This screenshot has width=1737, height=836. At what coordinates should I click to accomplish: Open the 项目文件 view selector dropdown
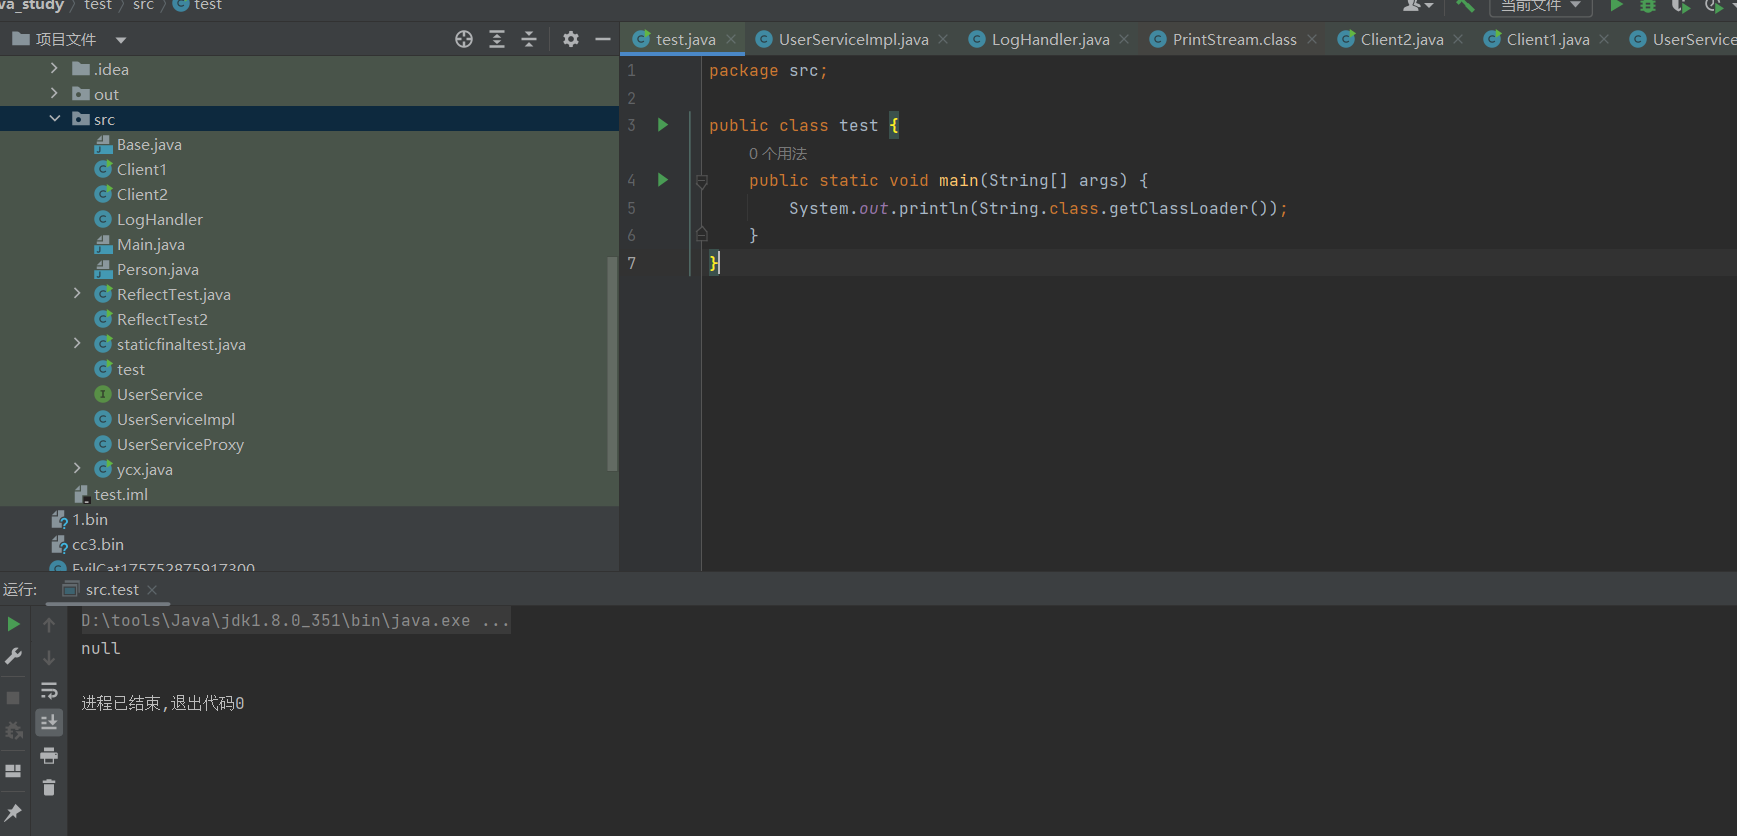click(69, 39)
